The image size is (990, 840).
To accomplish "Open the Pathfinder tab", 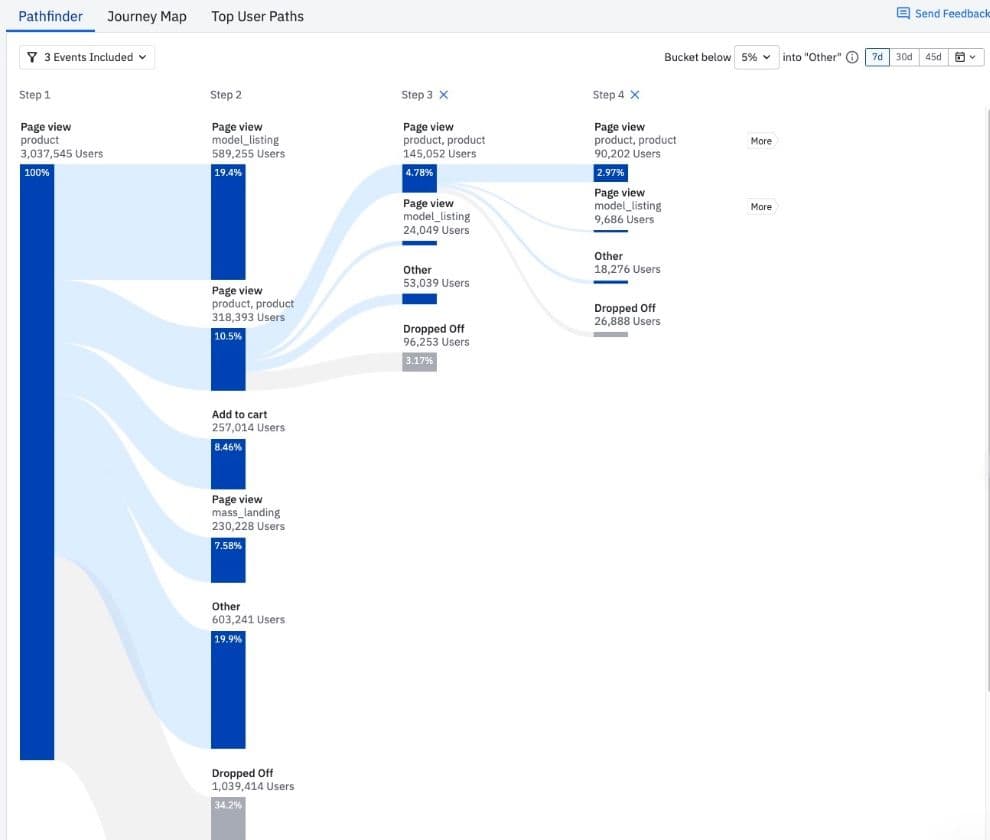I will click(50, 16).
